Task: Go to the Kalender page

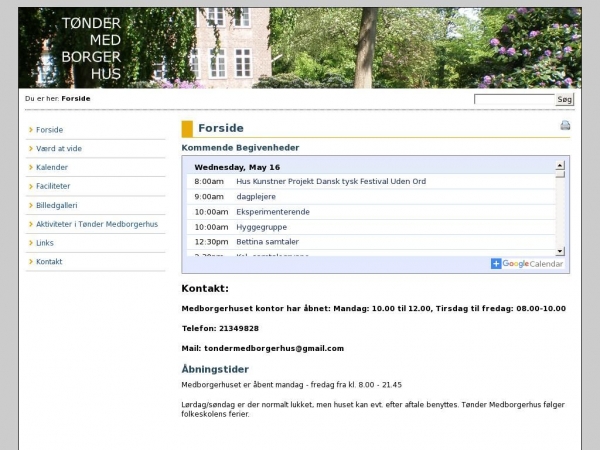Action: tap(52, 167)
